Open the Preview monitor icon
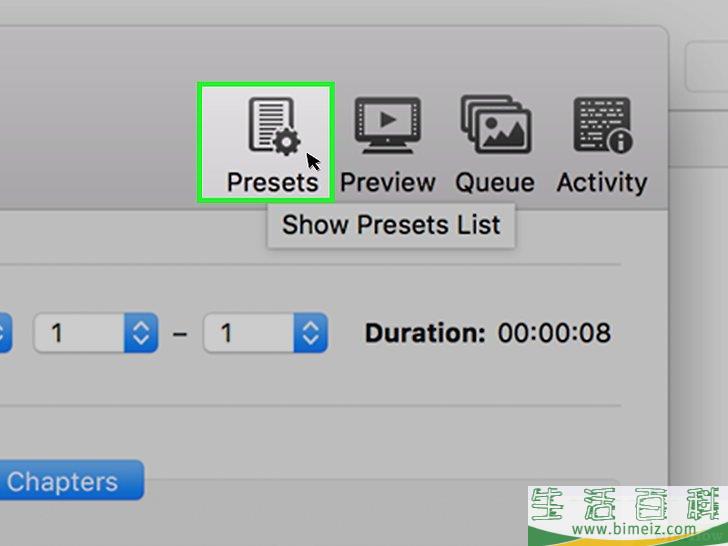Screen dimensions: 728x546 (x=387, y=125)
